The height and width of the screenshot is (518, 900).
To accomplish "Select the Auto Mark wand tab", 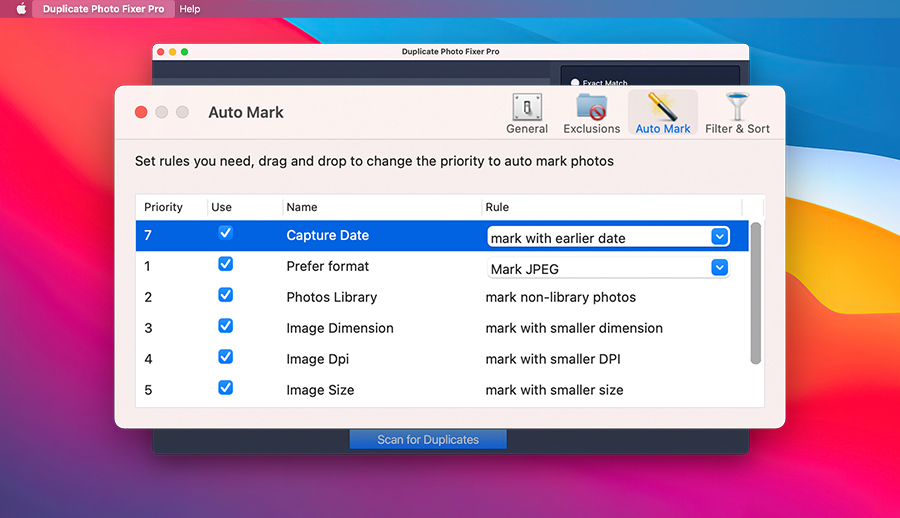I will point(662,114).
